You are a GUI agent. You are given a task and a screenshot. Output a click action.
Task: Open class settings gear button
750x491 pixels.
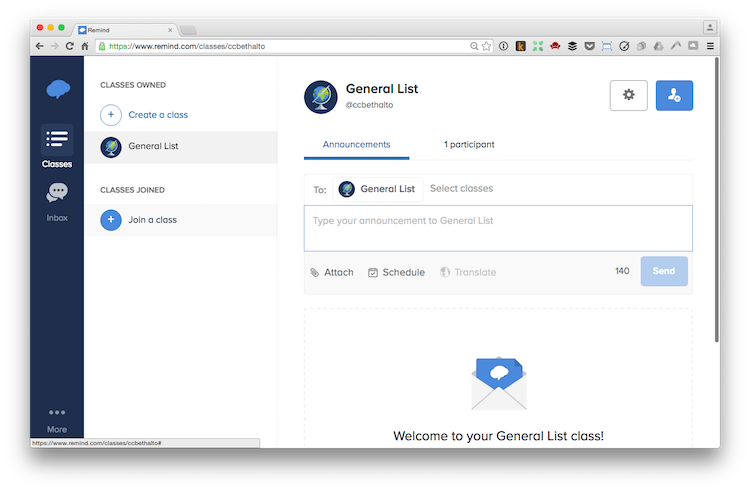(x=629, y=95)
